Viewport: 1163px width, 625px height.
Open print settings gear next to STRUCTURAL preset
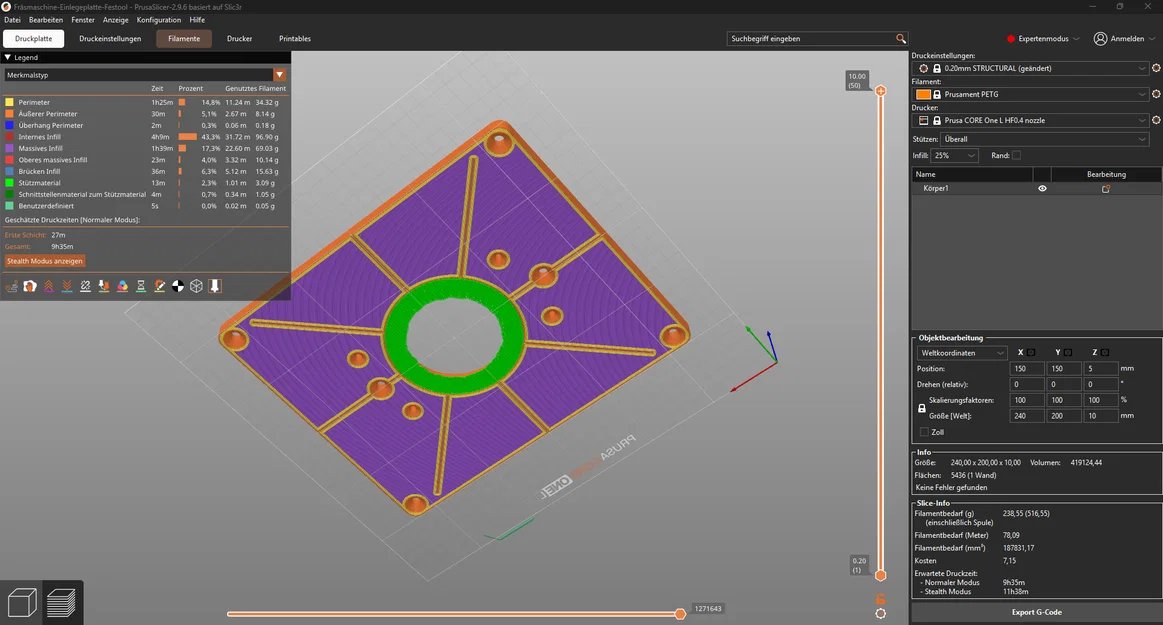(1156, 68)
